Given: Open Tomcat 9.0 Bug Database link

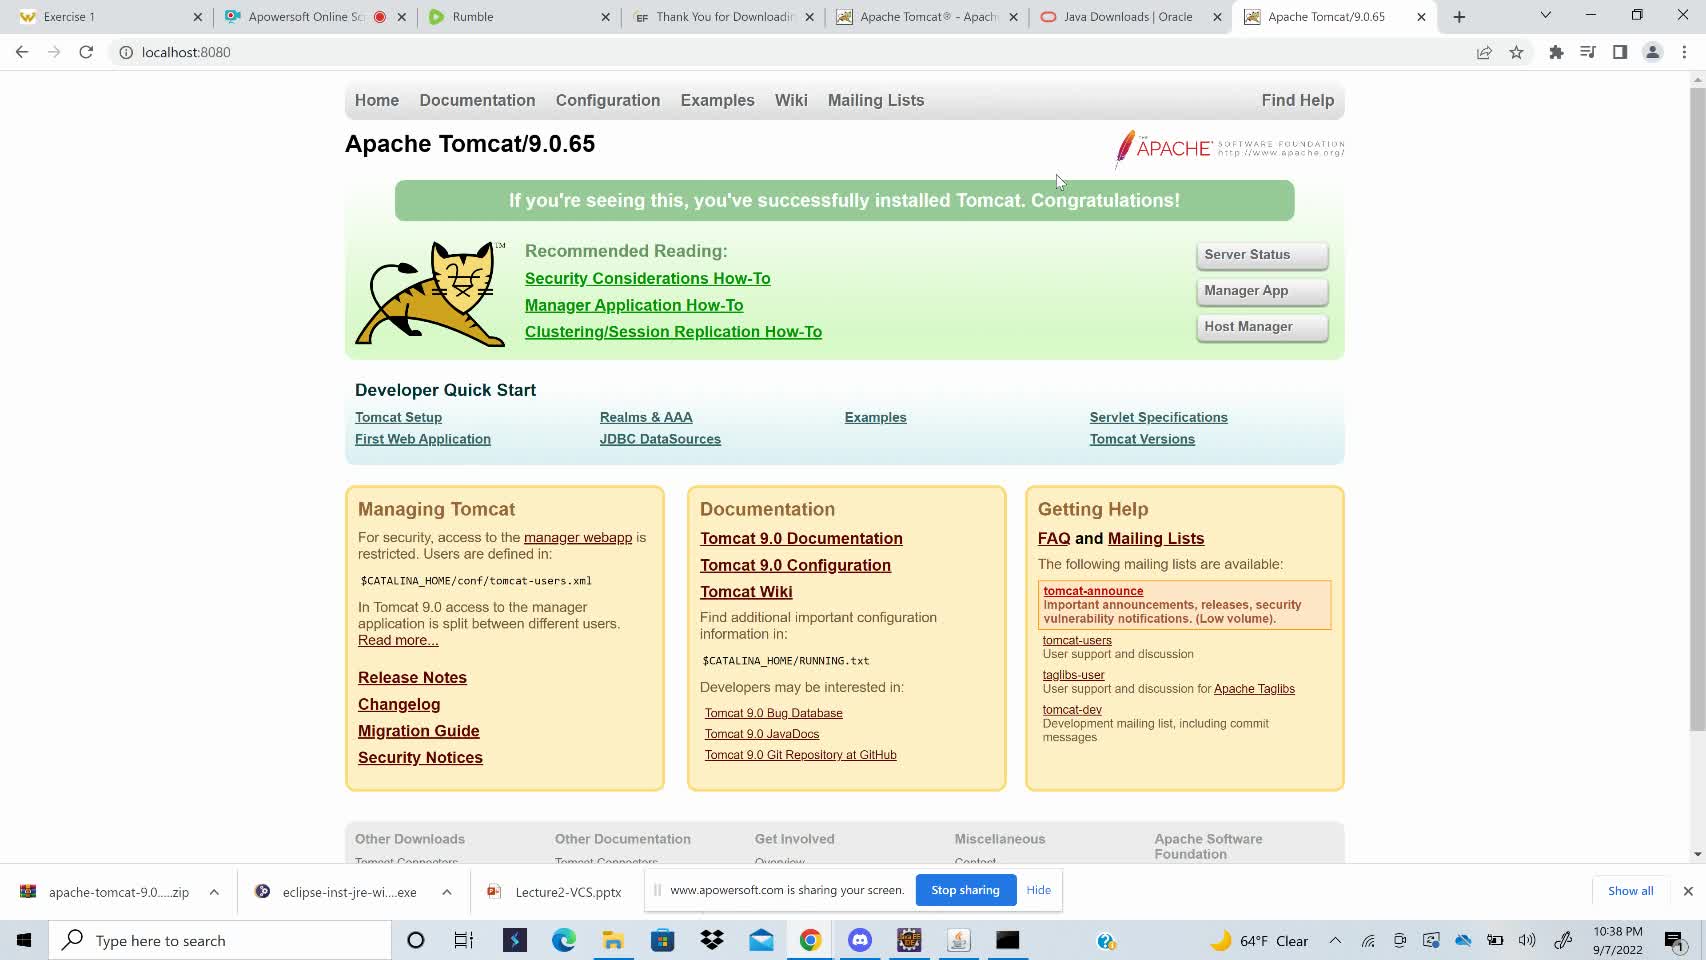Looking at the screenshot, I should tap(773, 713).
